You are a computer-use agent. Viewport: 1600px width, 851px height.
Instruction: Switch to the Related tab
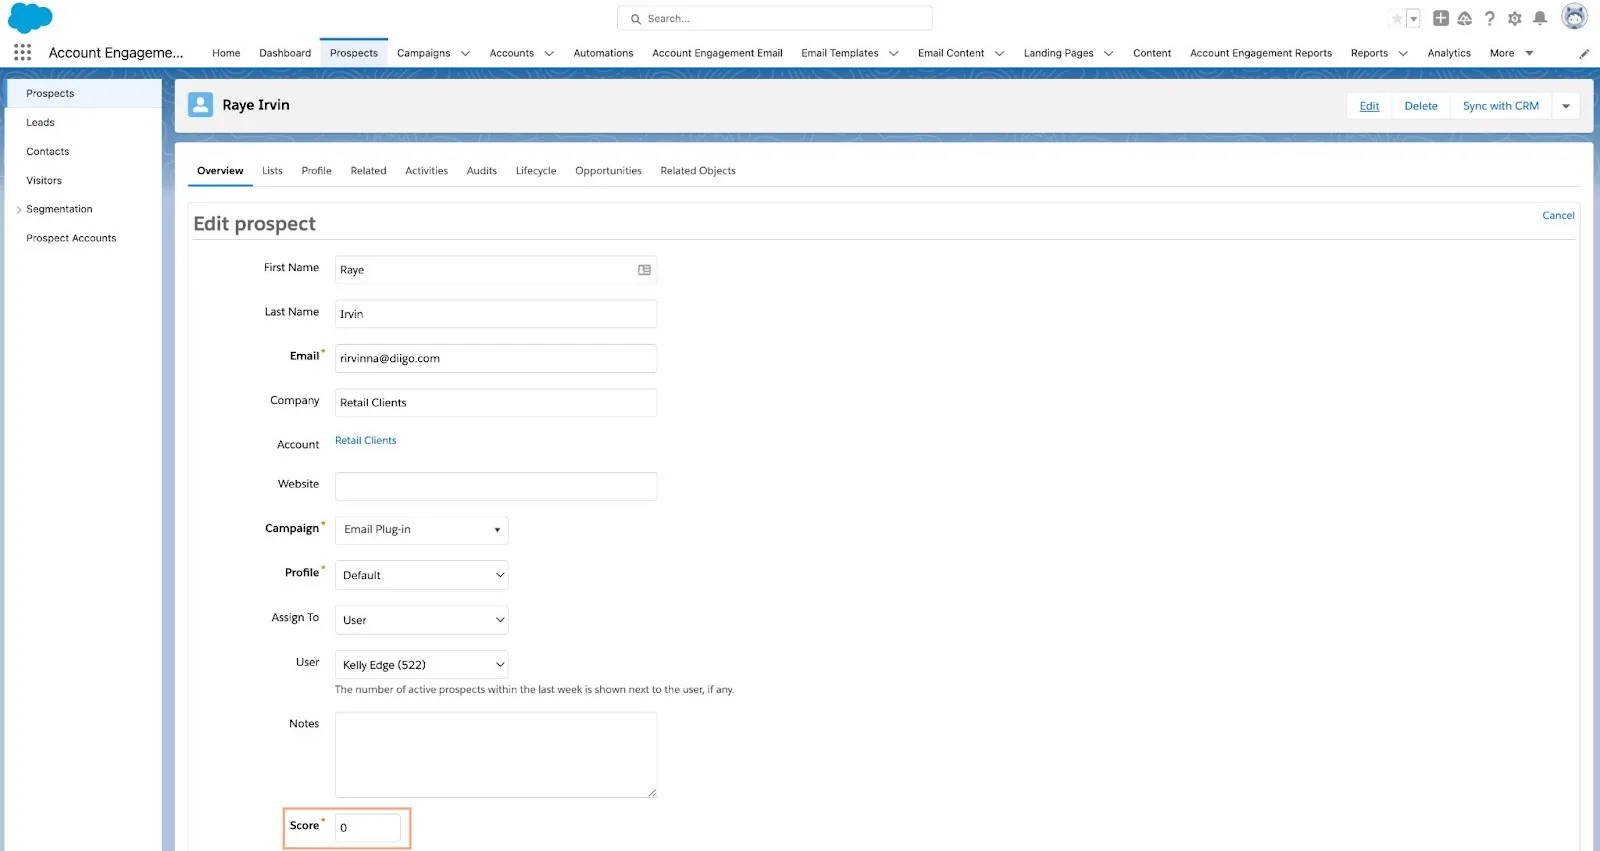pos(368,171)
